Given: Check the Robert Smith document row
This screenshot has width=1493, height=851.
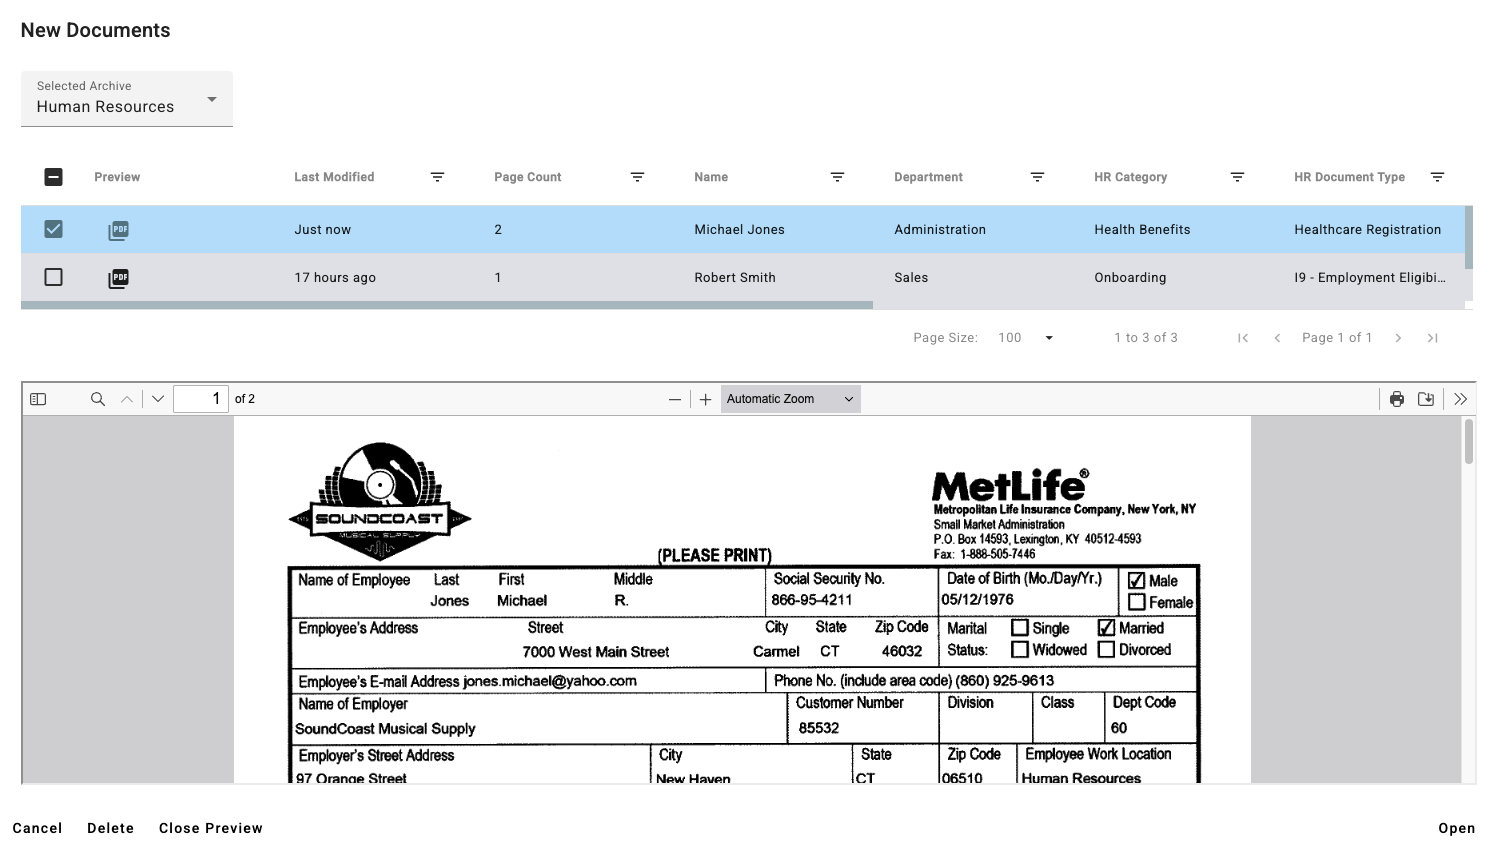Looking at the screenshot, I should pyautogui.click(x=53, y=277).
